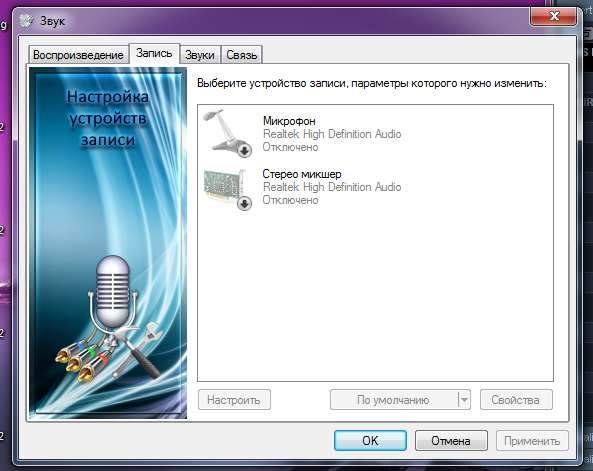Switch to the Воспроизведение tab
Image resolution: width=593 pixels, height=471 pixels.
point(78,55)
